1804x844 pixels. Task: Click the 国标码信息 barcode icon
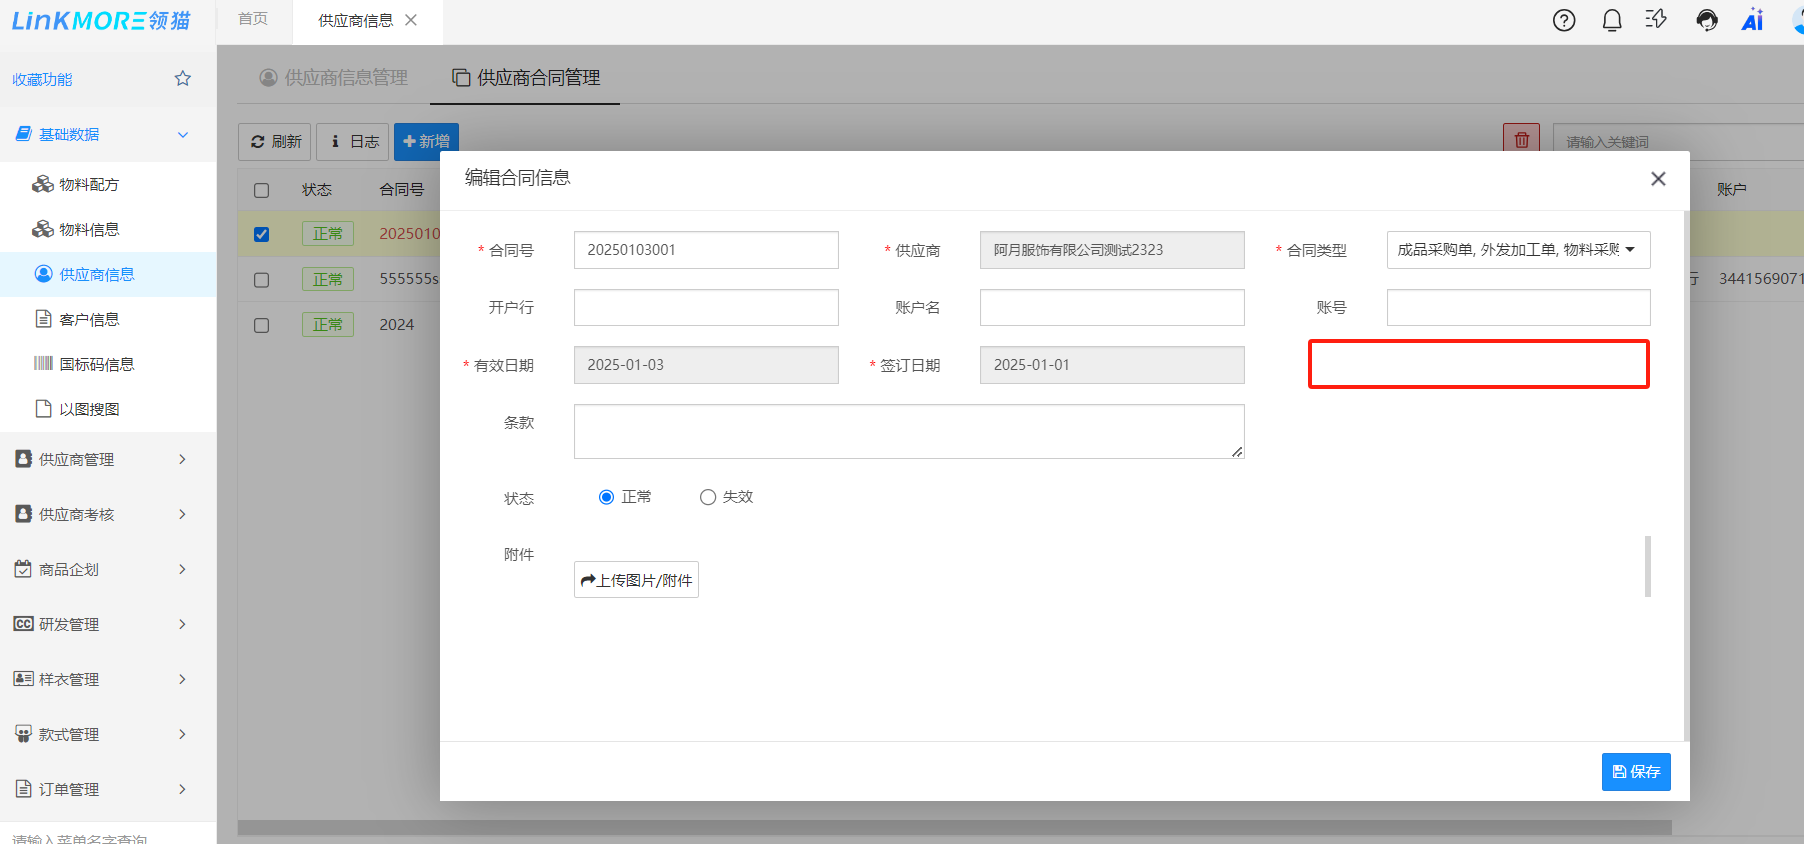43,363
